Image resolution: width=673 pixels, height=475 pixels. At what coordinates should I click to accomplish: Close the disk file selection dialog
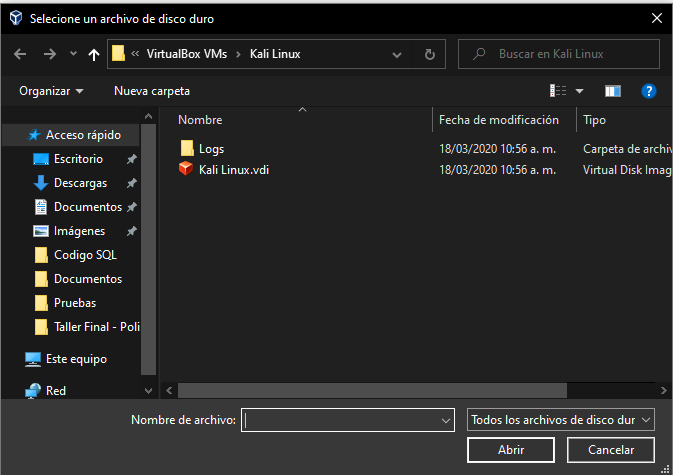click(657, 18)
